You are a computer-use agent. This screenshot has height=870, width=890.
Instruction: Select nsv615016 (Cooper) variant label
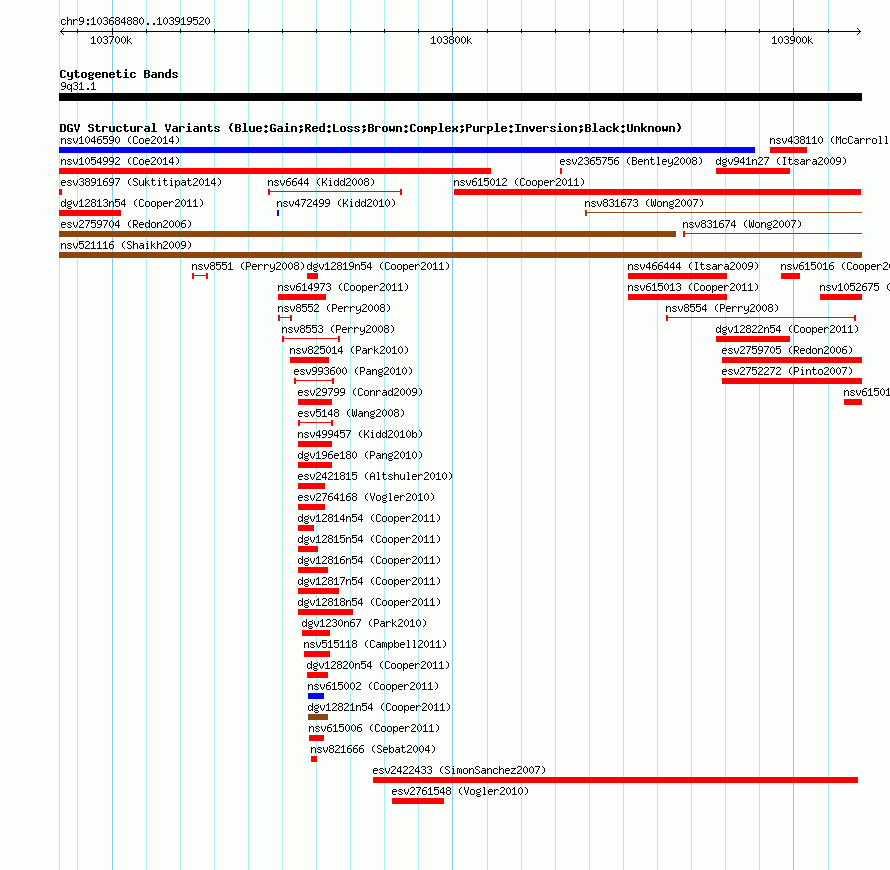click(835, 266)
